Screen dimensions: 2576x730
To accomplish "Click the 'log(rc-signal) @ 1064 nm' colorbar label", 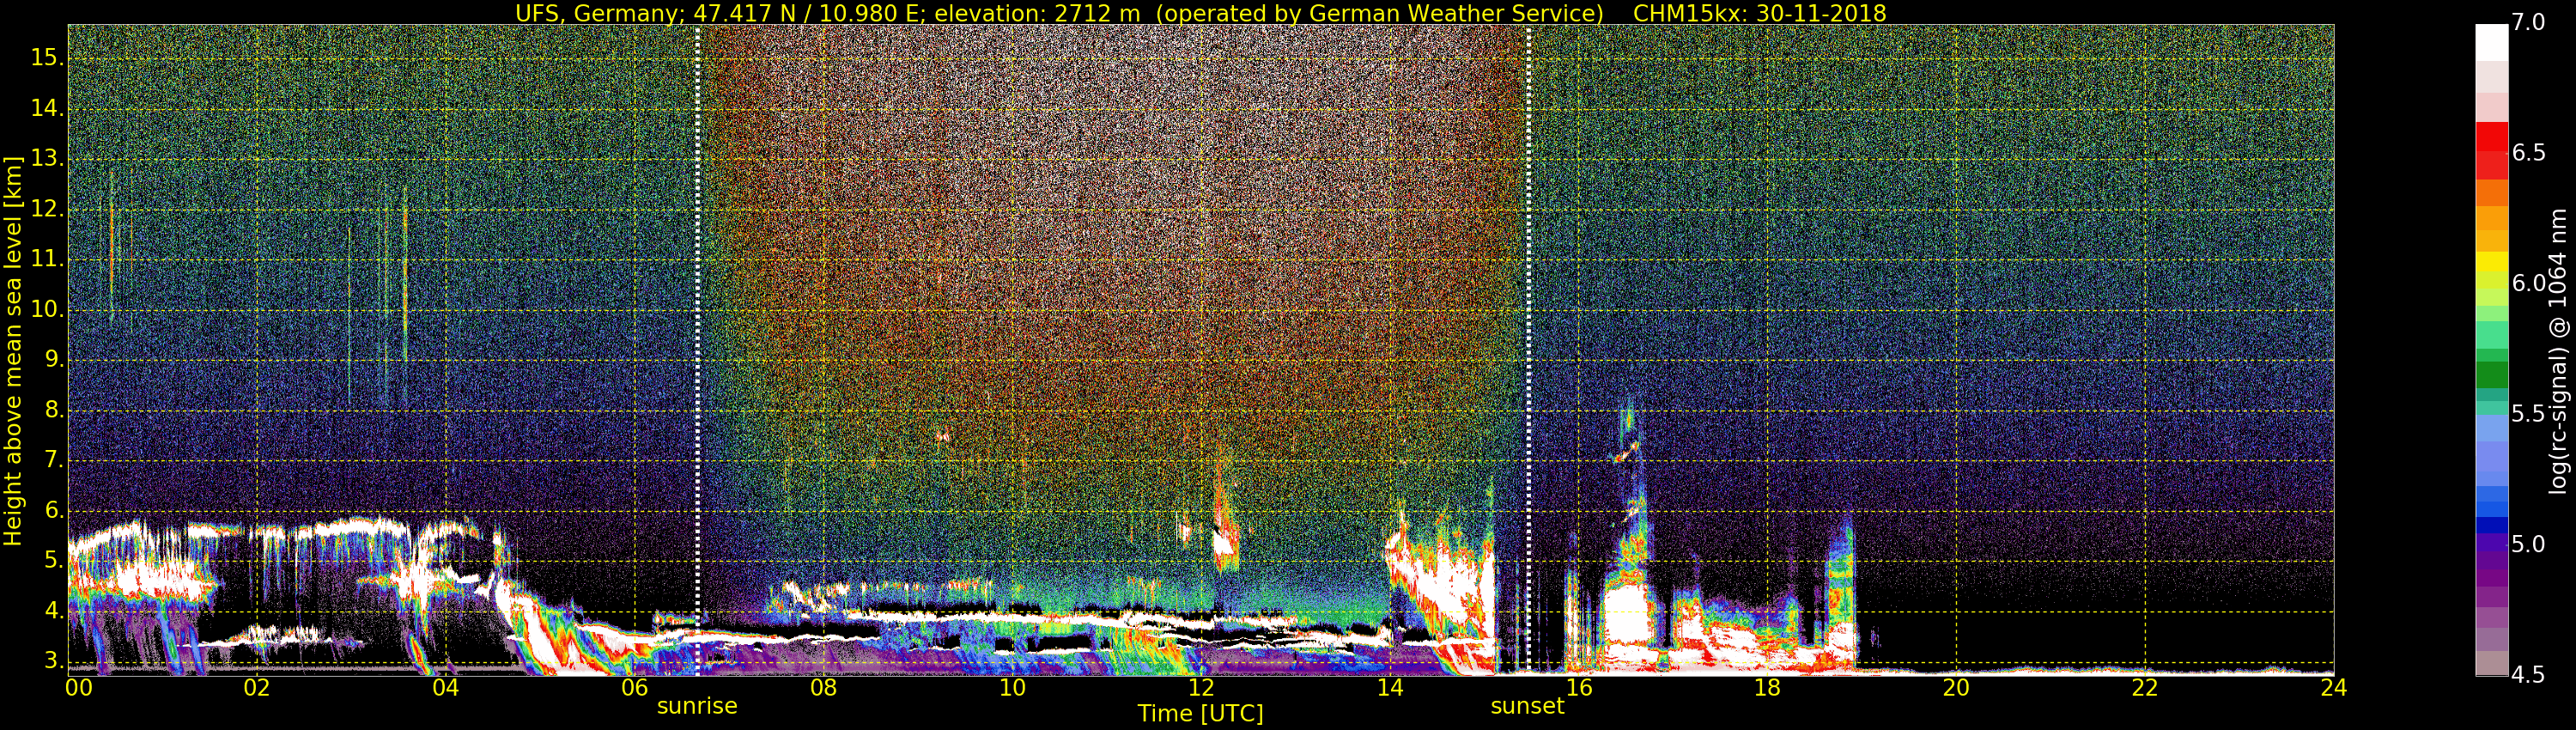I will (2557, 351).
